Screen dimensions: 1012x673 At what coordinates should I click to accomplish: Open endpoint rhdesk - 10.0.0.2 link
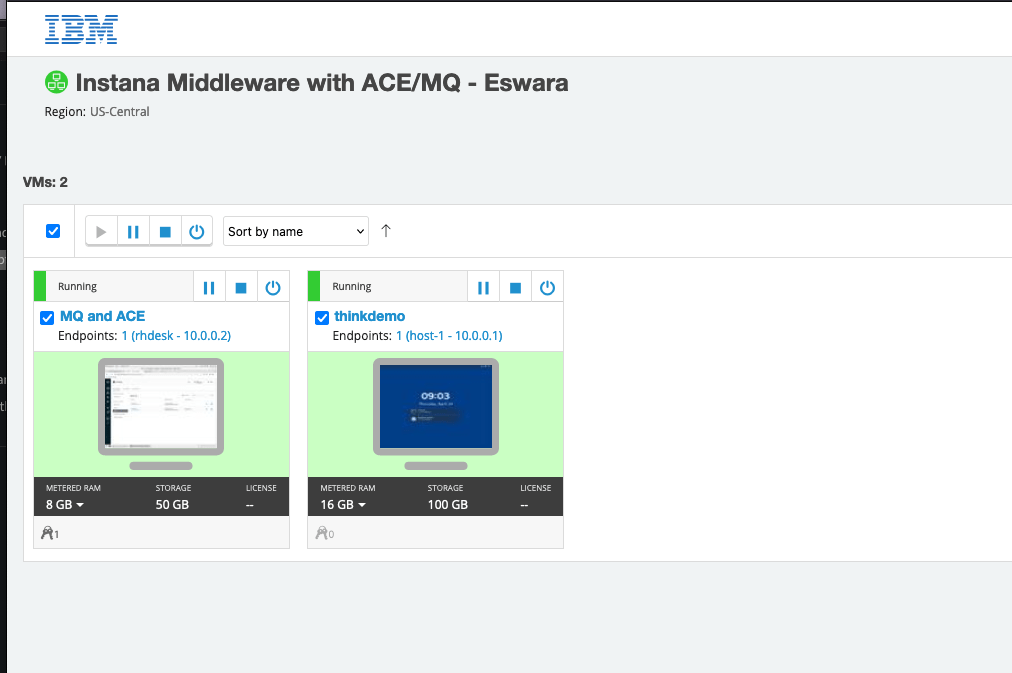click(176, 336)
